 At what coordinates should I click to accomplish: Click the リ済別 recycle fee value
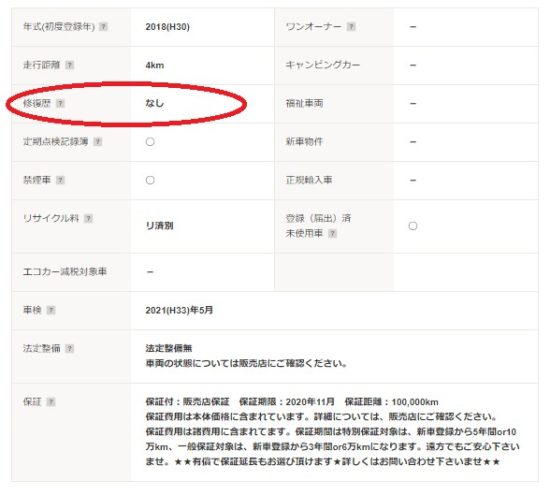pos(160,226)
